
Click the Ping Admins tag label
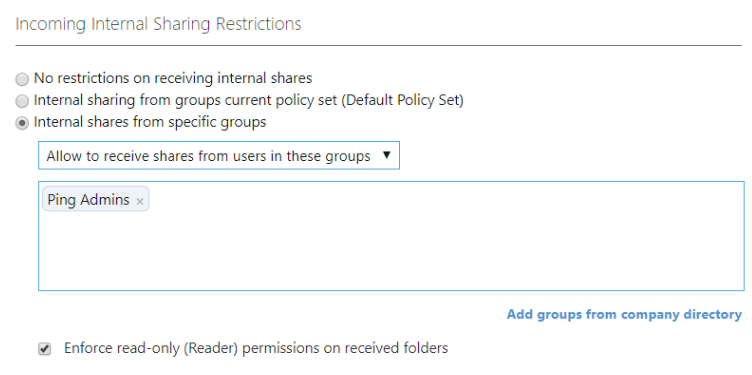coord(88,200)
